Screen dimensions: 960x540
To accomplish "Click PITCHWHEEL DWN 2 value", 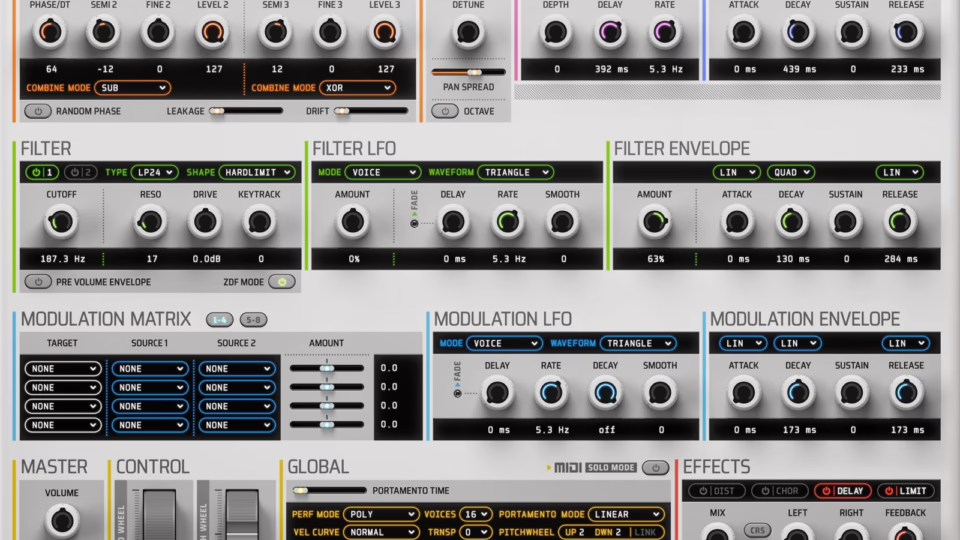I will [608, 532].
